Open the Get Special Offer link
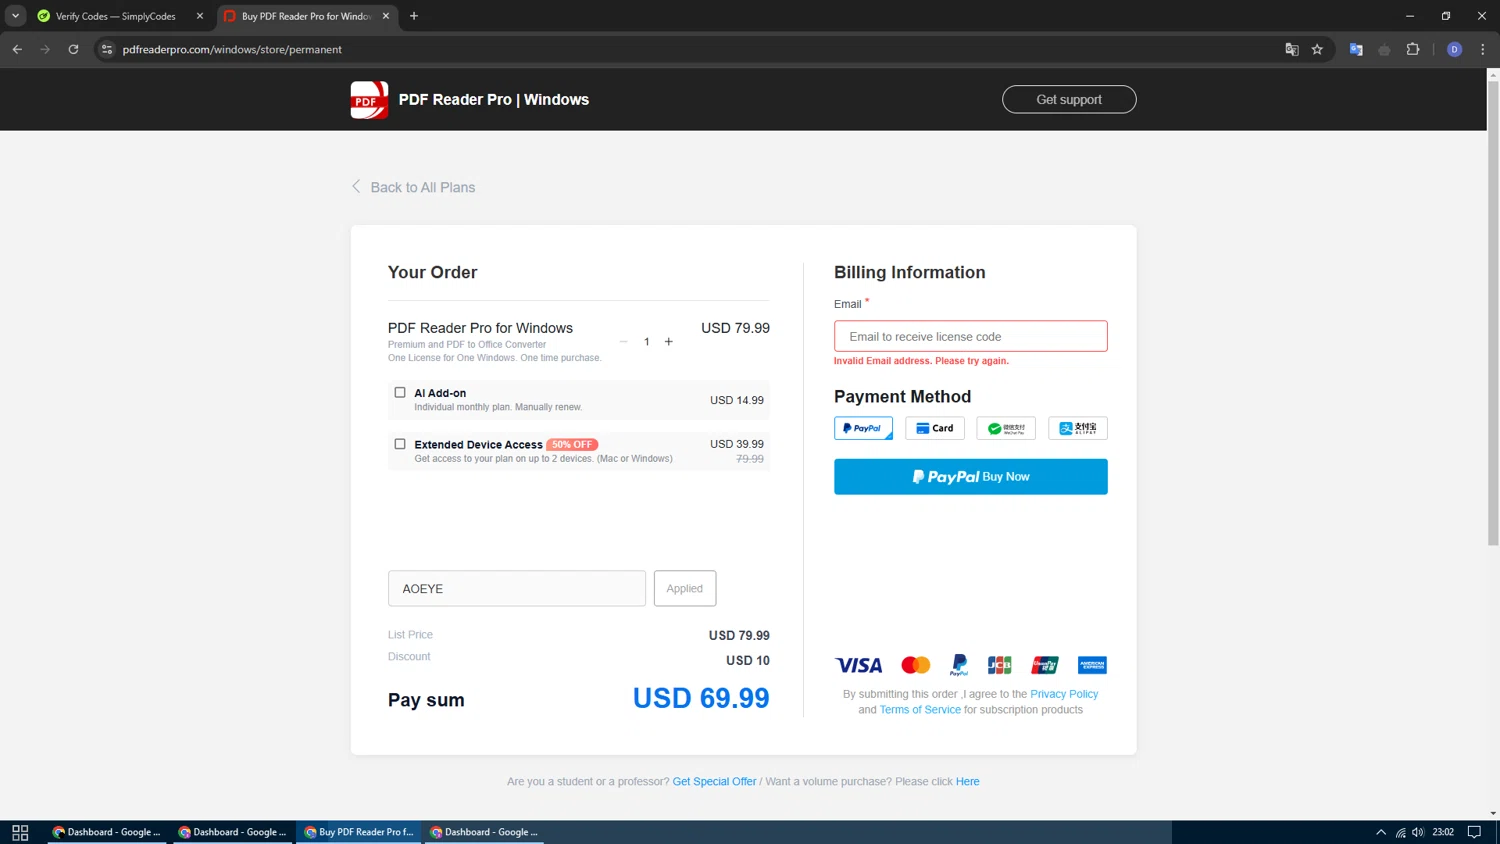 714,782
